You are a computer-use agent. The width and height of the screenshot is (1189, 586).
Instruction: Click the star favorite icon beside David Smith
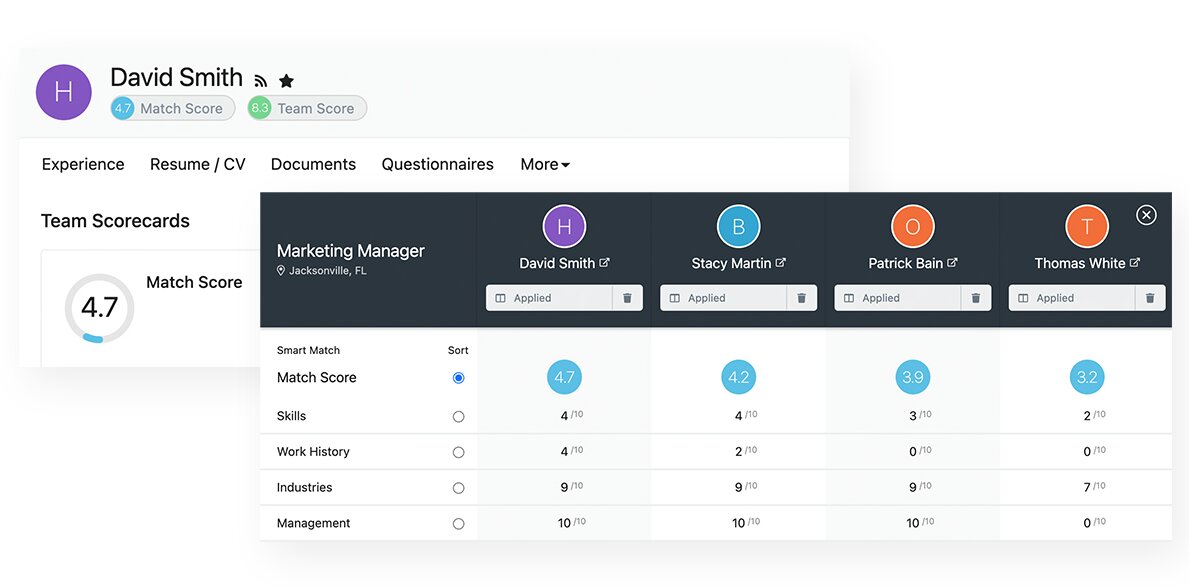click(286, 81)
